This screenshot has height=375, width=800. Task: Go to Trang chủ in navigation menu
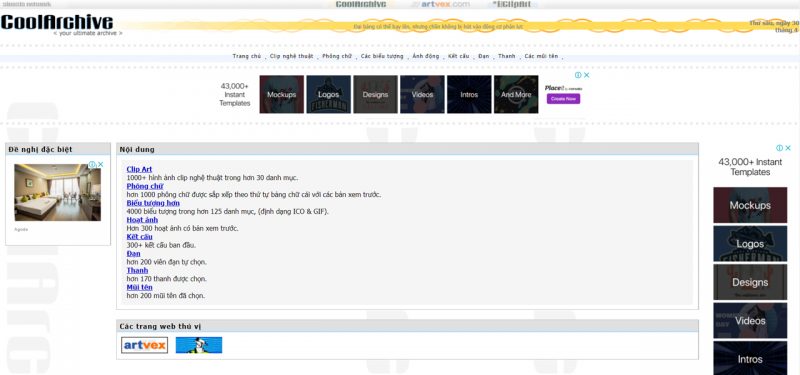pos(246,56)
